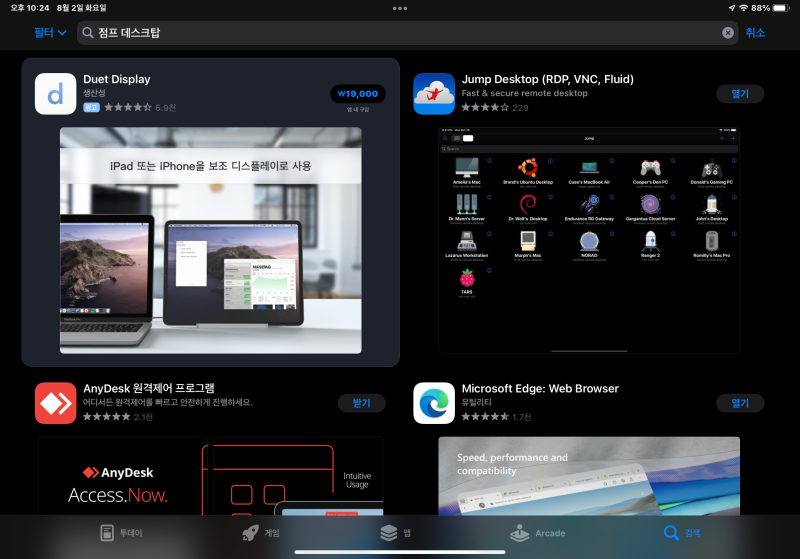Open the Microsoft Edge app icon
This screenshot has width=800, height=559.
coord(434,403)
